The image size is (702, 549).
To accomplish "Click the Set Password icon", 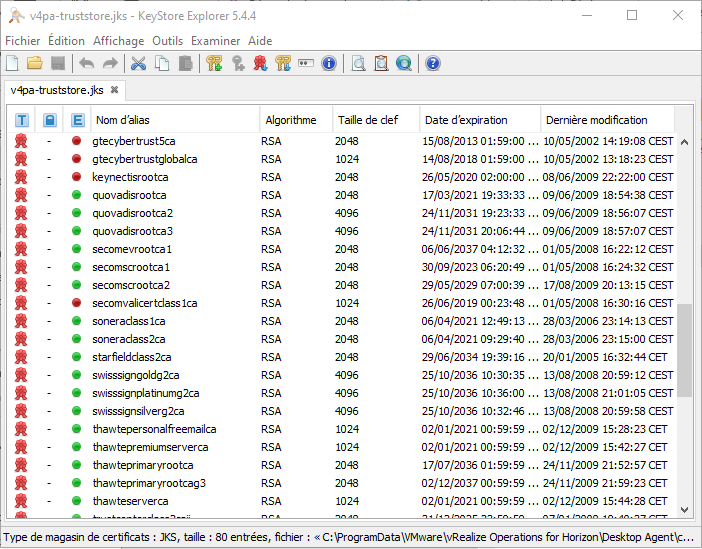I will (x=306, y=64).
